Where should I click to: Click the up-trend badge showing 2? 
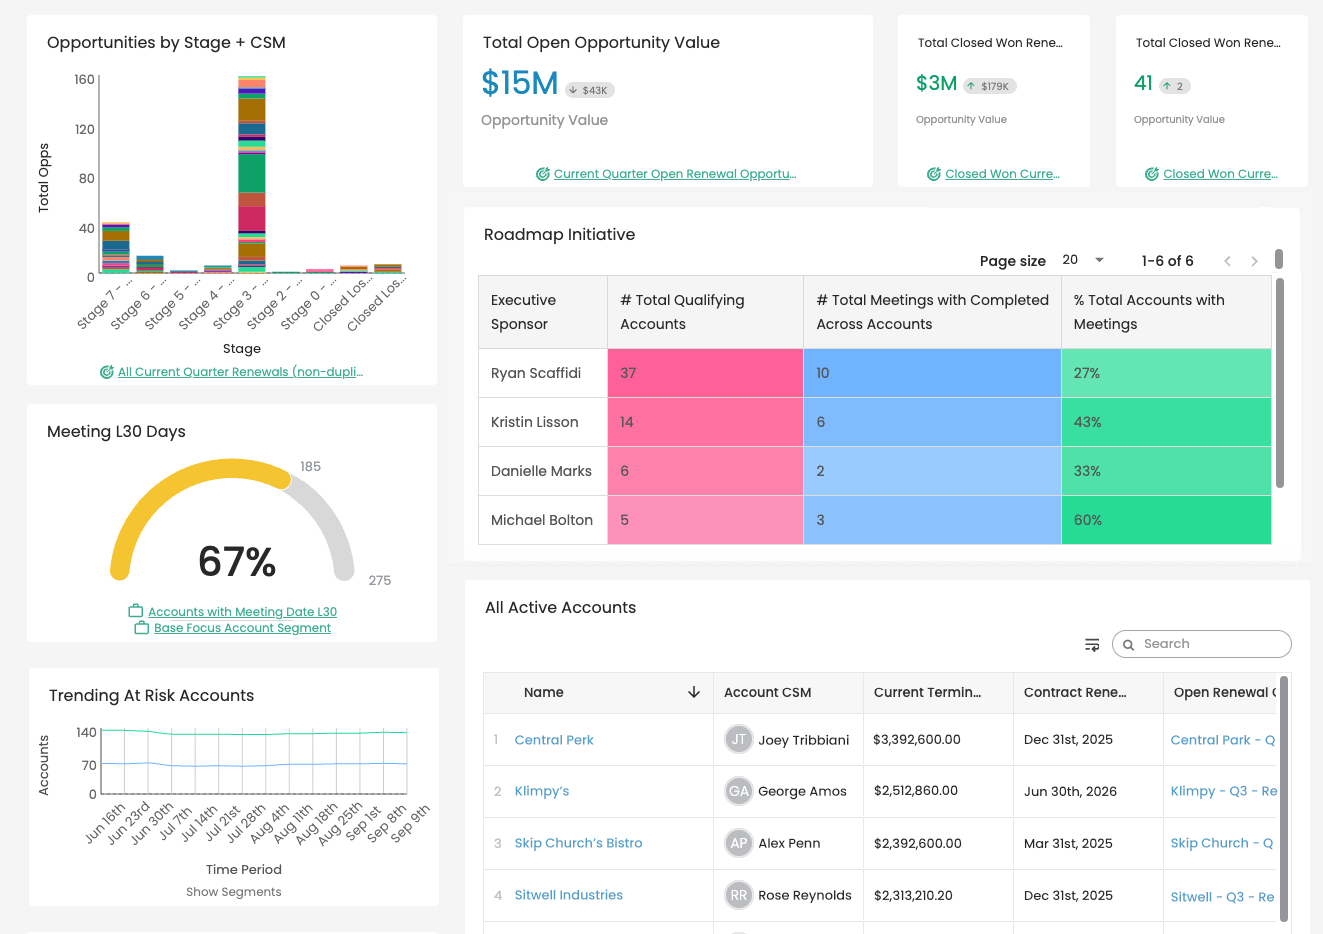pyautogui.click(x=1175, y=86)
